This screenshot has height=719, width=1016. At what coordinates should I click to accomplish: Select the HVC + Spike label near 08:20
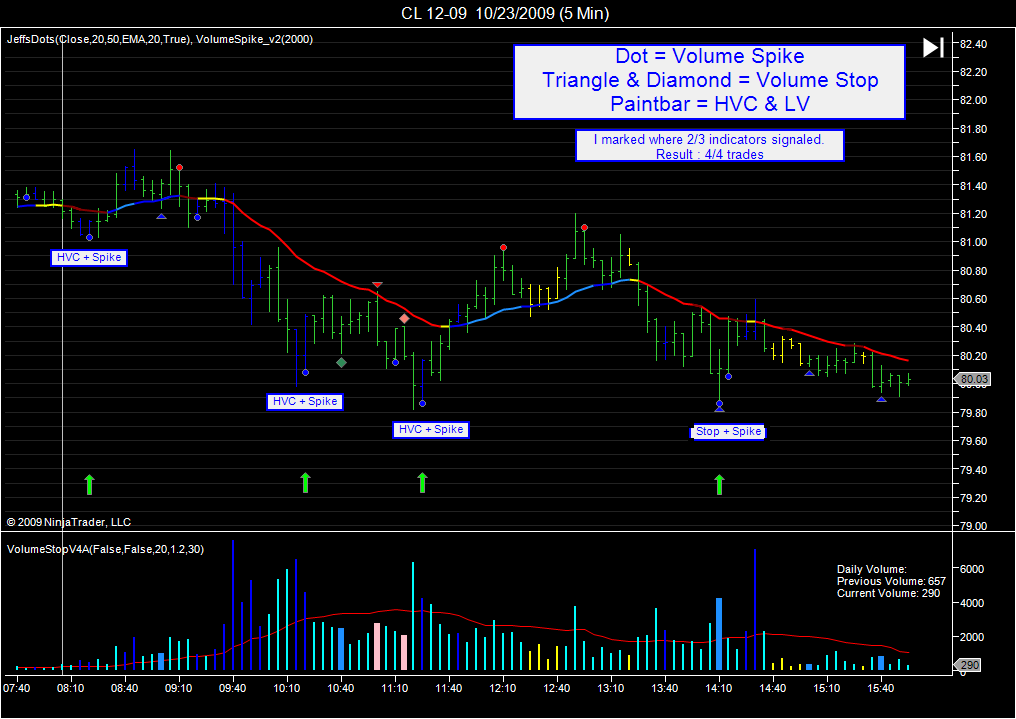pyautogui.click(x=89, y=258)
